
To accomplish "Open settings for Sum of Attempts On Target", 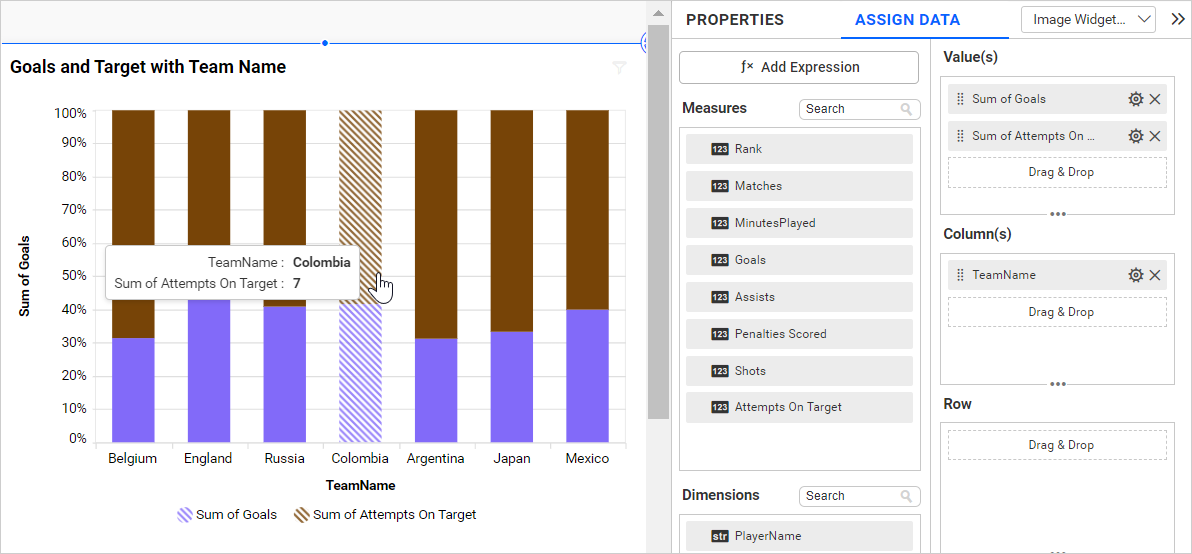I will (1135, 136).
